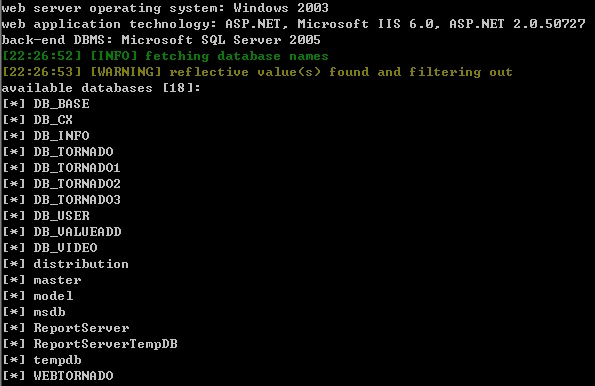This screenshot has width=595, height=386.
Task: Select the model database entry
Action: point(53,296)
